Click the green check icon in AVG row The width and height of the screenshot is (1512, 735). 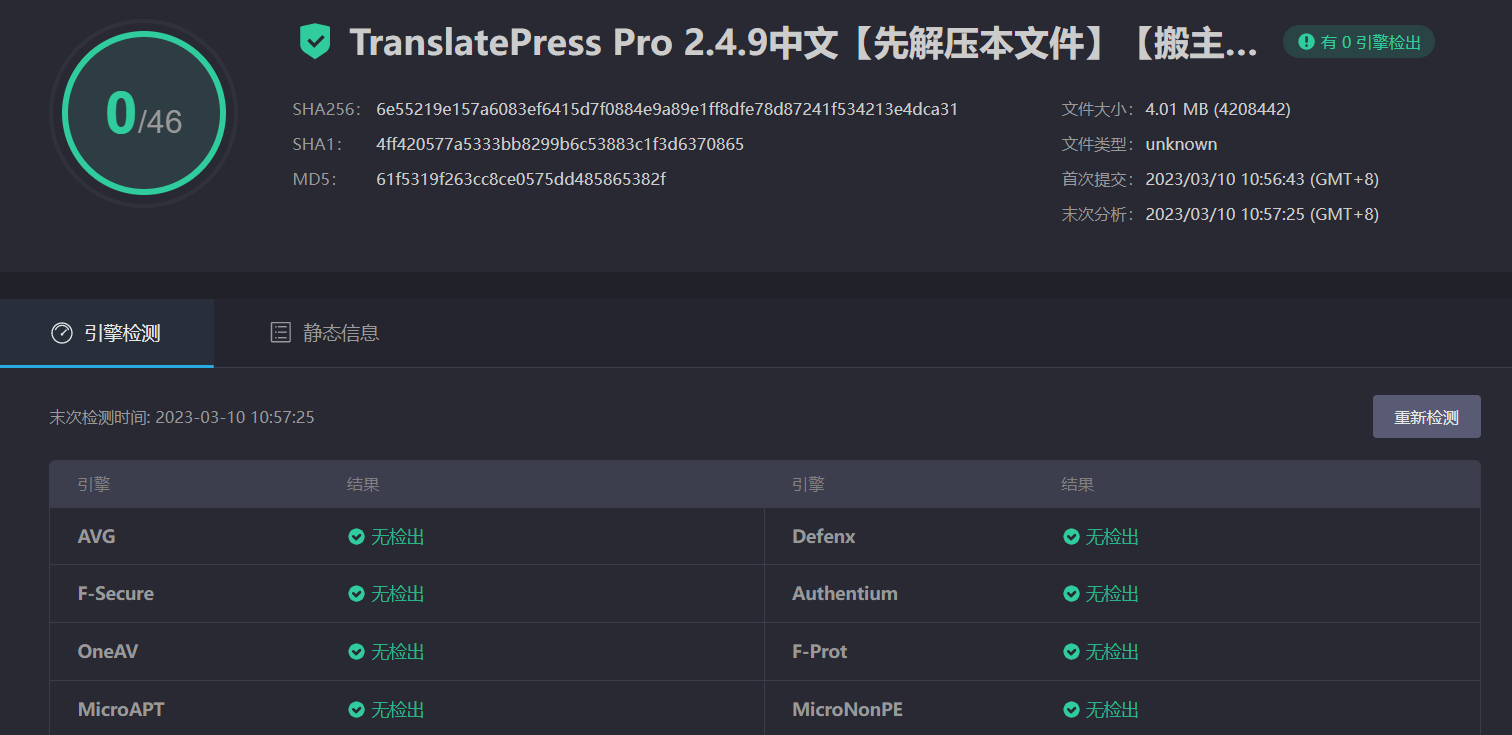coord(356,537)
